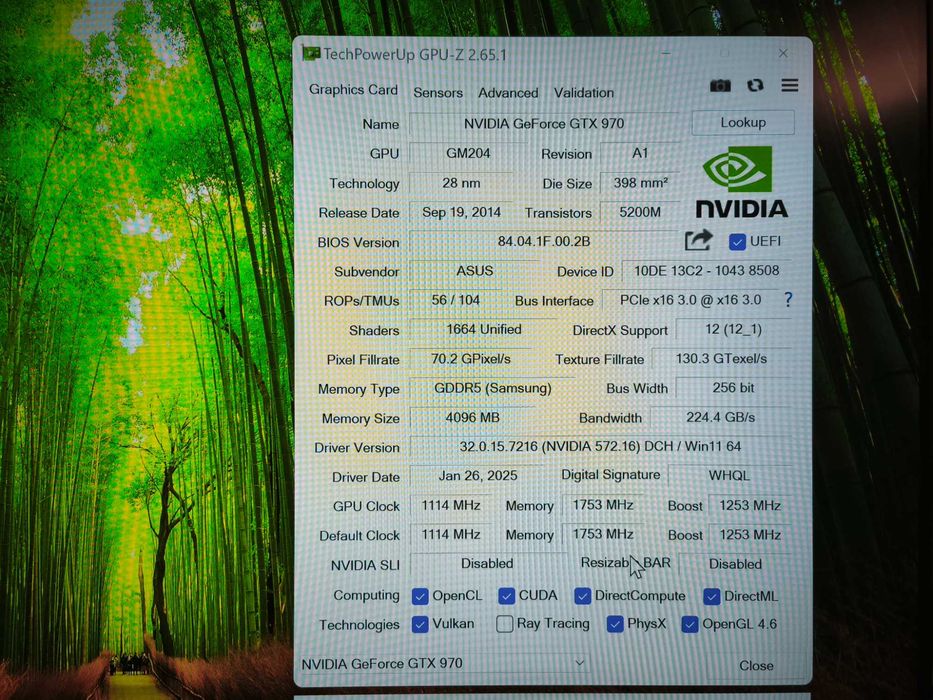Take a GPU-Z screenshot with camera icon
The width and height of the screenshot is (933, 700).
click(720, 86)
